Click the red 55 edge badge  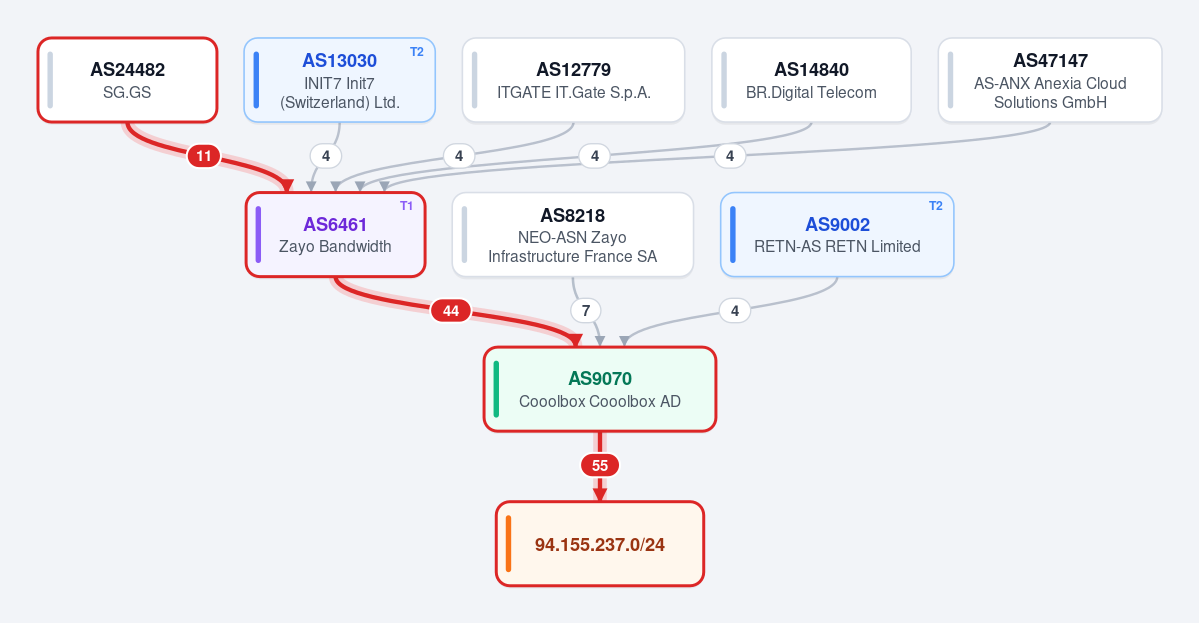(x=600, y=466)
